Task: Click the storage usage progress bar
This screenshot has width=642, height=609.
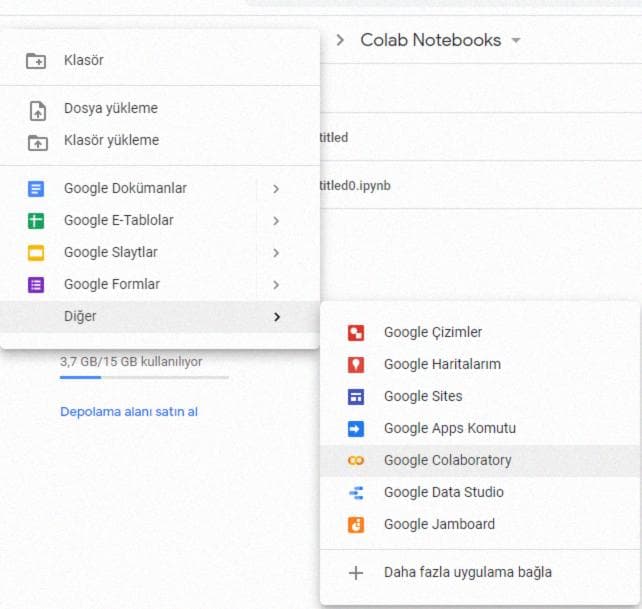Action: 144,378
